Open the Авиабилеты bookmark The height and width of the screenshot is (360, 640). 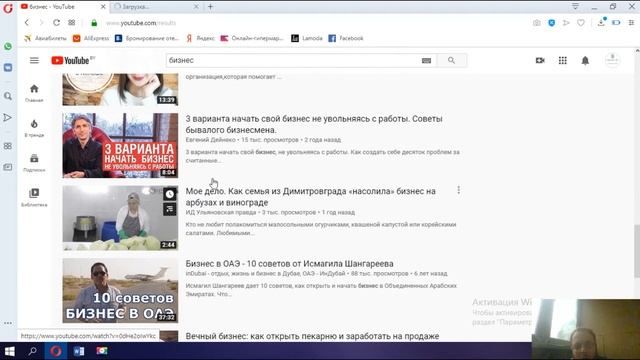[45, 38]
